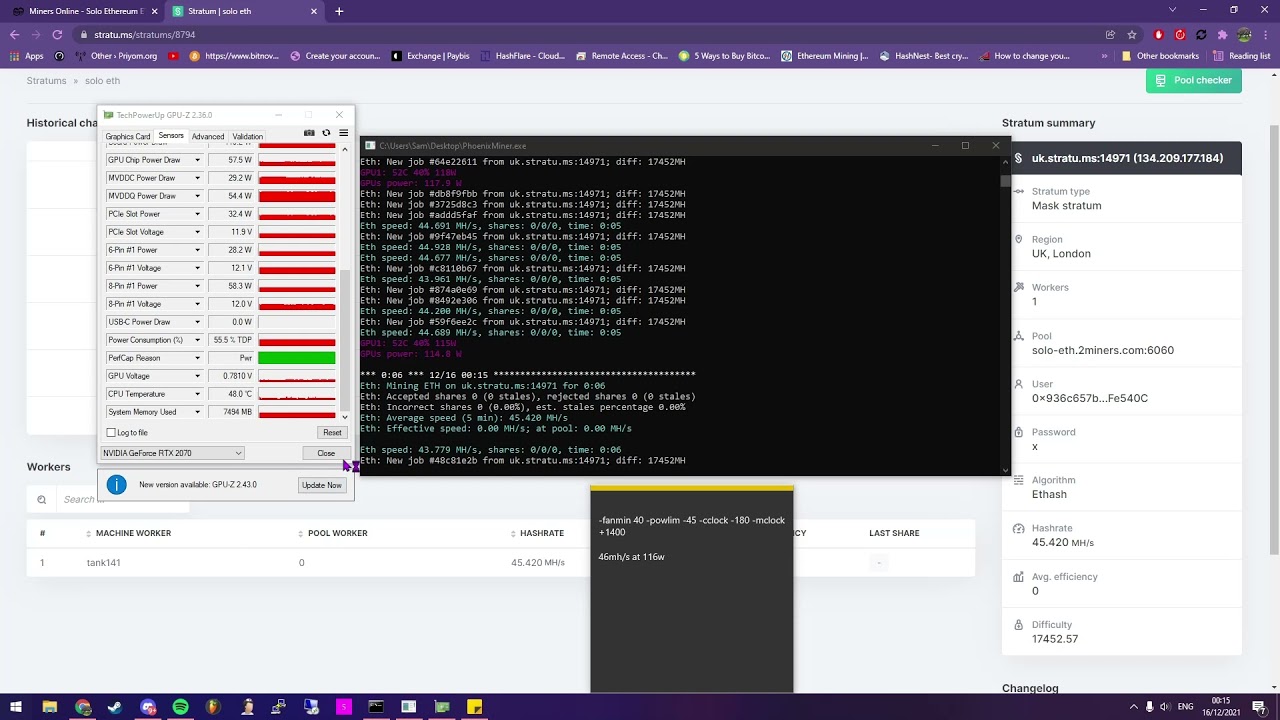
Task: Click the blue info icon about the new GPU-Z version
Action: tap(117, 485)
